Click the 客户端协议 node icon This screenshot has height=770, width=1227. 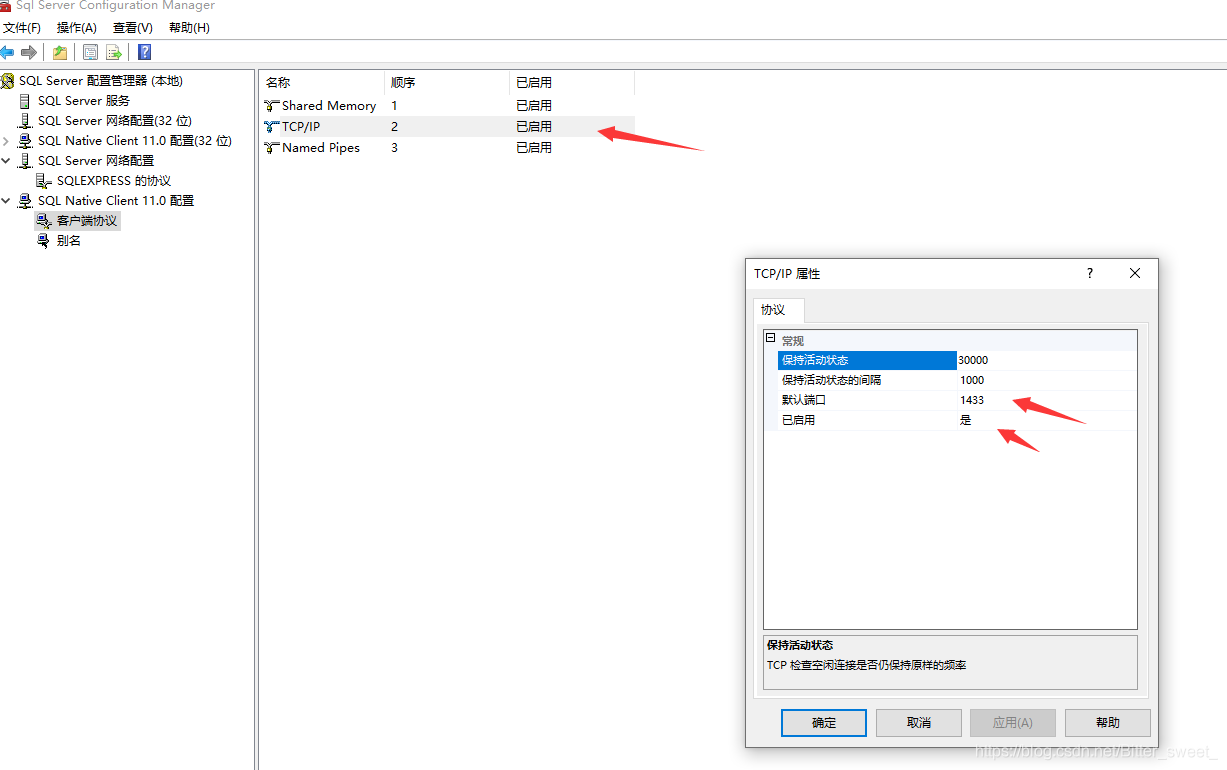pyautogui.click(x=44, y=221)
